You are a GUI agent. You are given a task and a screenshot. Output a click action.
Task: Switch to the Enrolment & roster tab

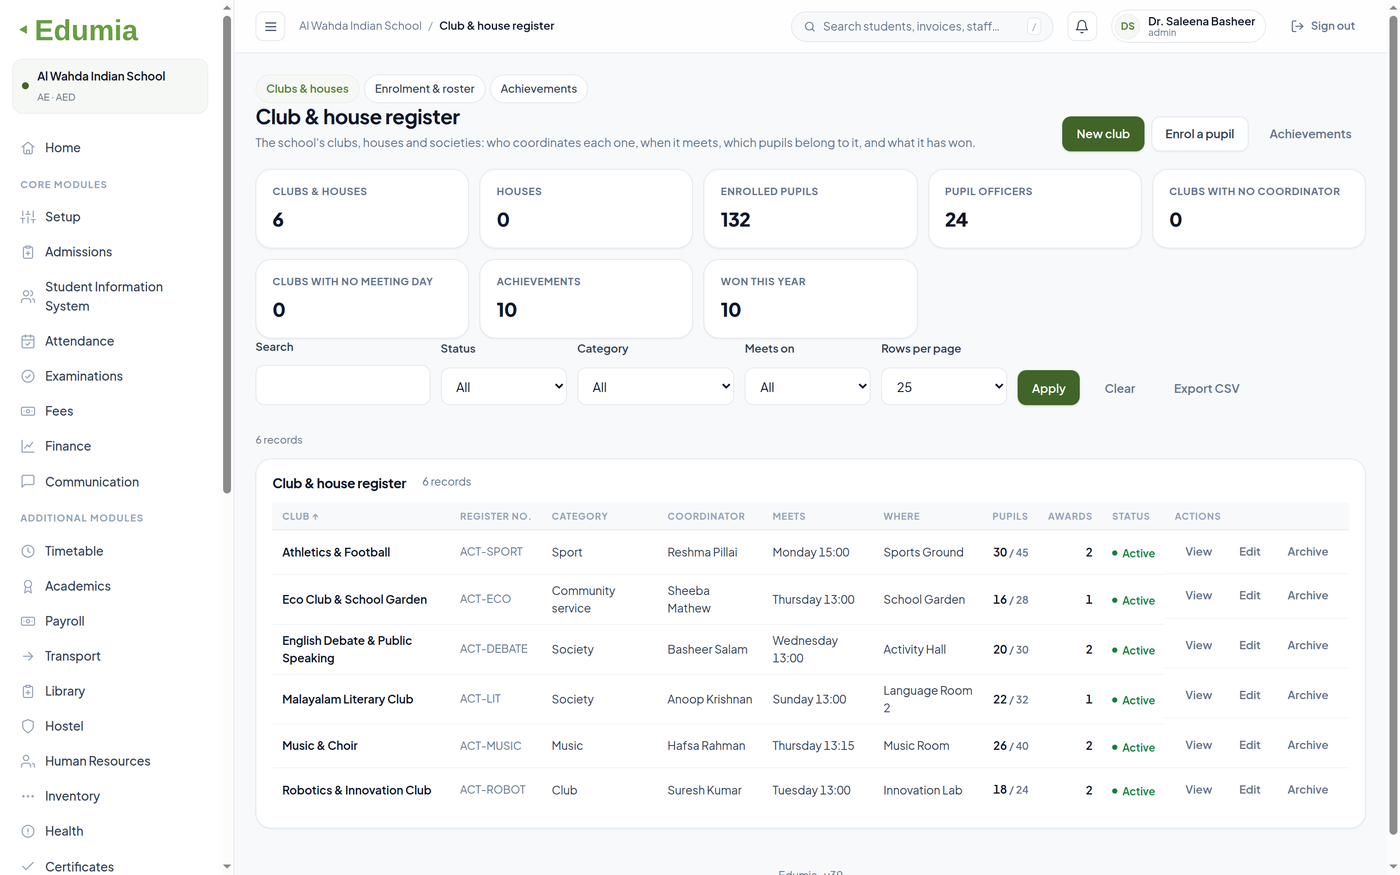coord(425,89)
